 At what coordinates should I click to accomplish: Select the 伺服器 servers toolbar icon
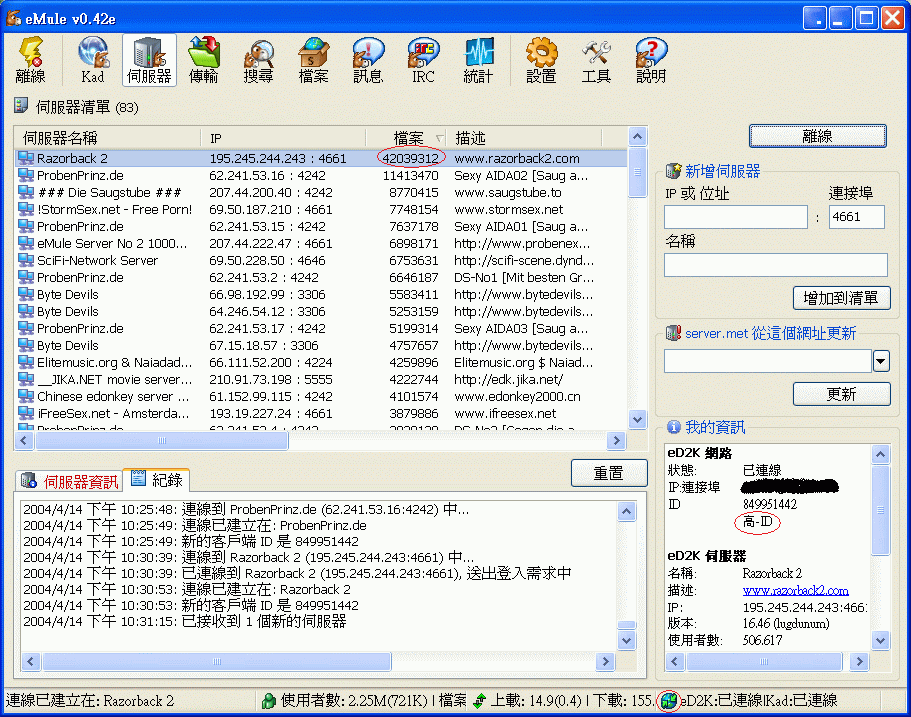[x=149, y=60]
